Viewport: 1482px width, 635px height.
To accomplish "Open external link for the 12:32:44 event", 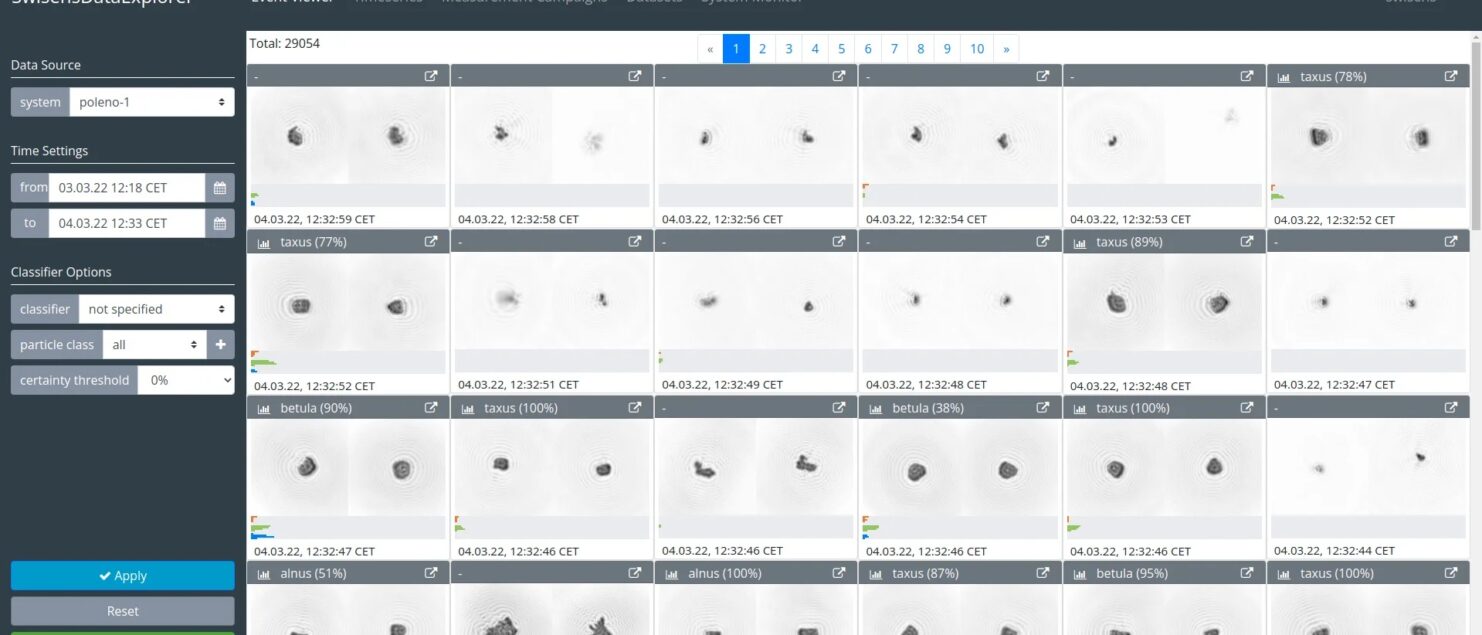I will (x=1451, y=408).
